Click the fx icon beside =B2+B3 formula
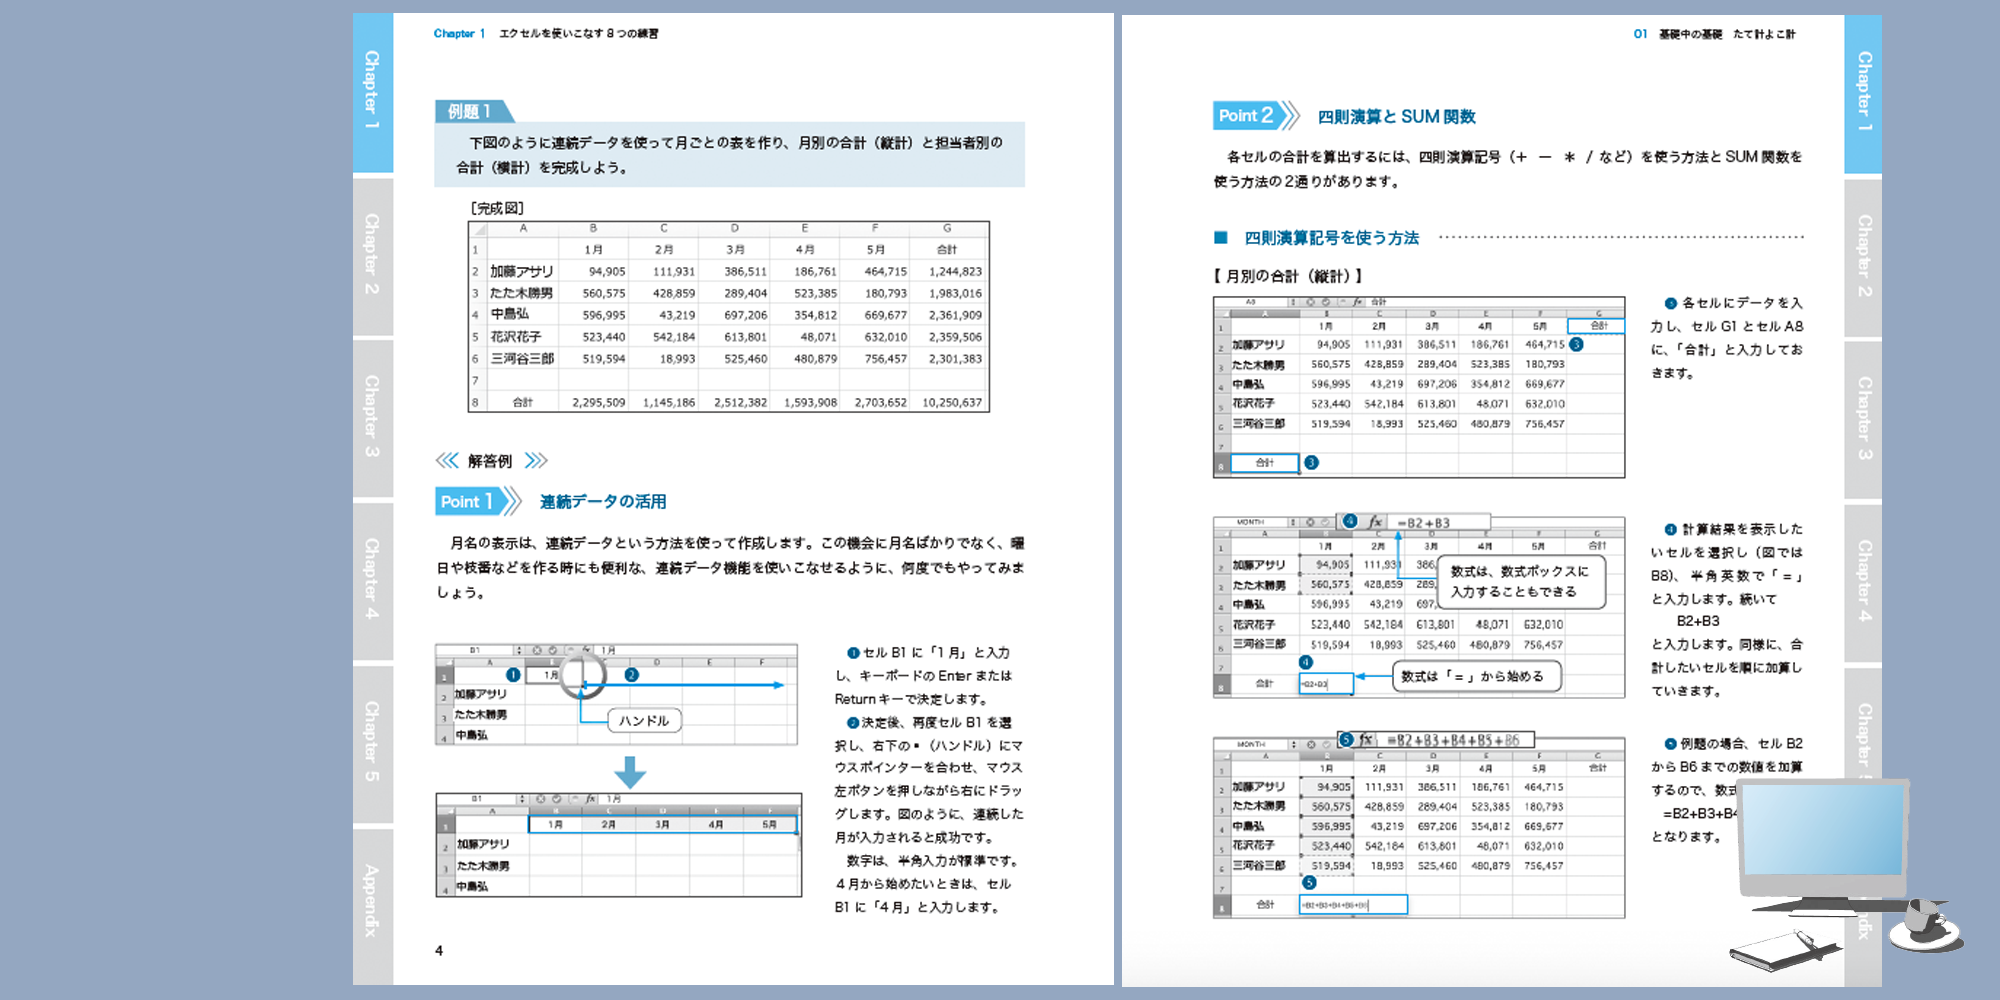The width and height of the screenshot is (2000, 1000). click(1375, 522)
